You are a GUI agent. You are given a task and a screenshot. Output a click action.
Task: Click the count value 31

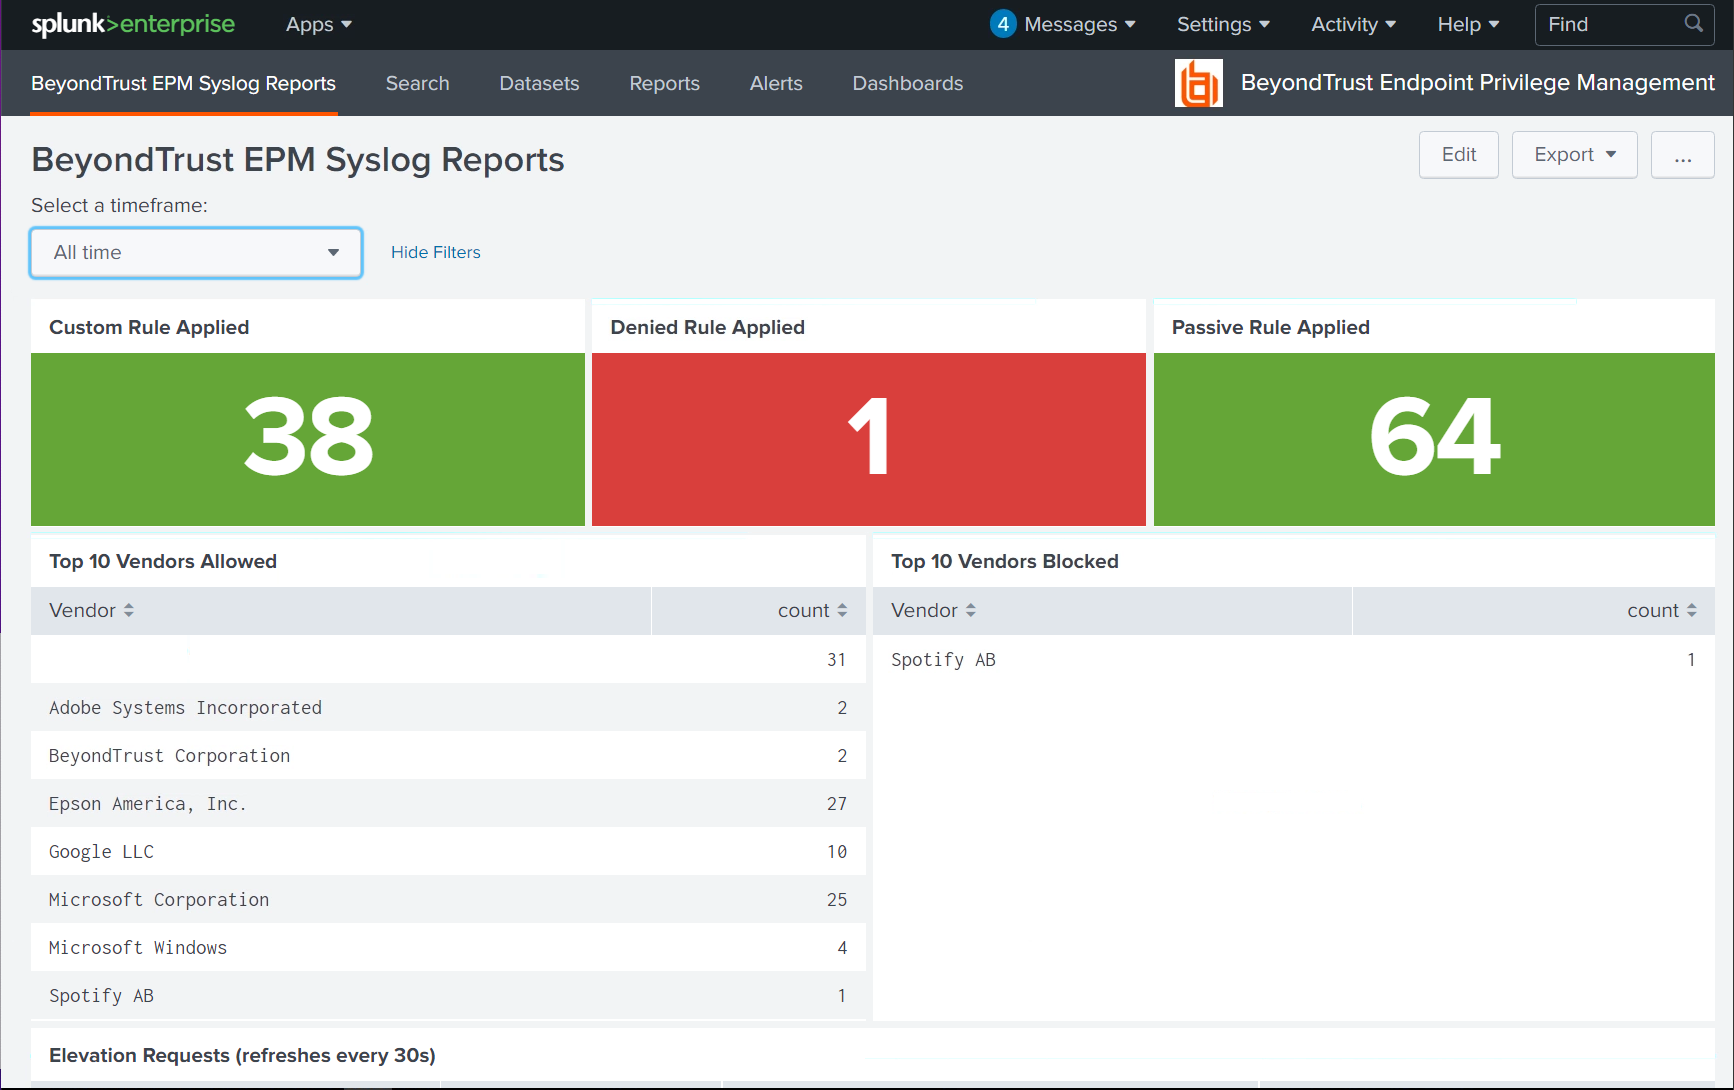pos(836,660)
